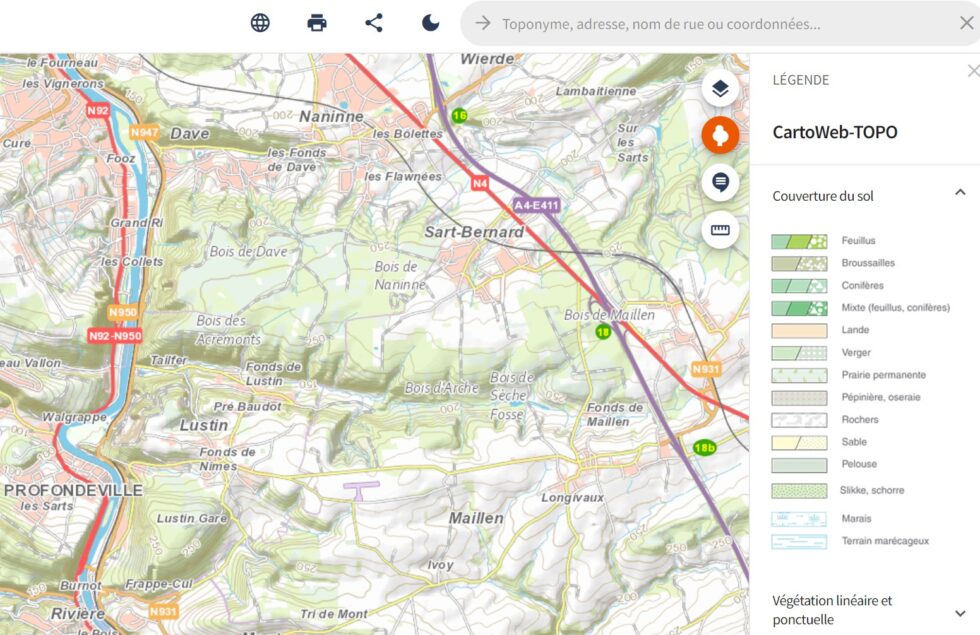The height and width of the screenshot is (635, 980).
Task: Click the Mixte (feuillus, conifères) label
Action: pos(896,308)
